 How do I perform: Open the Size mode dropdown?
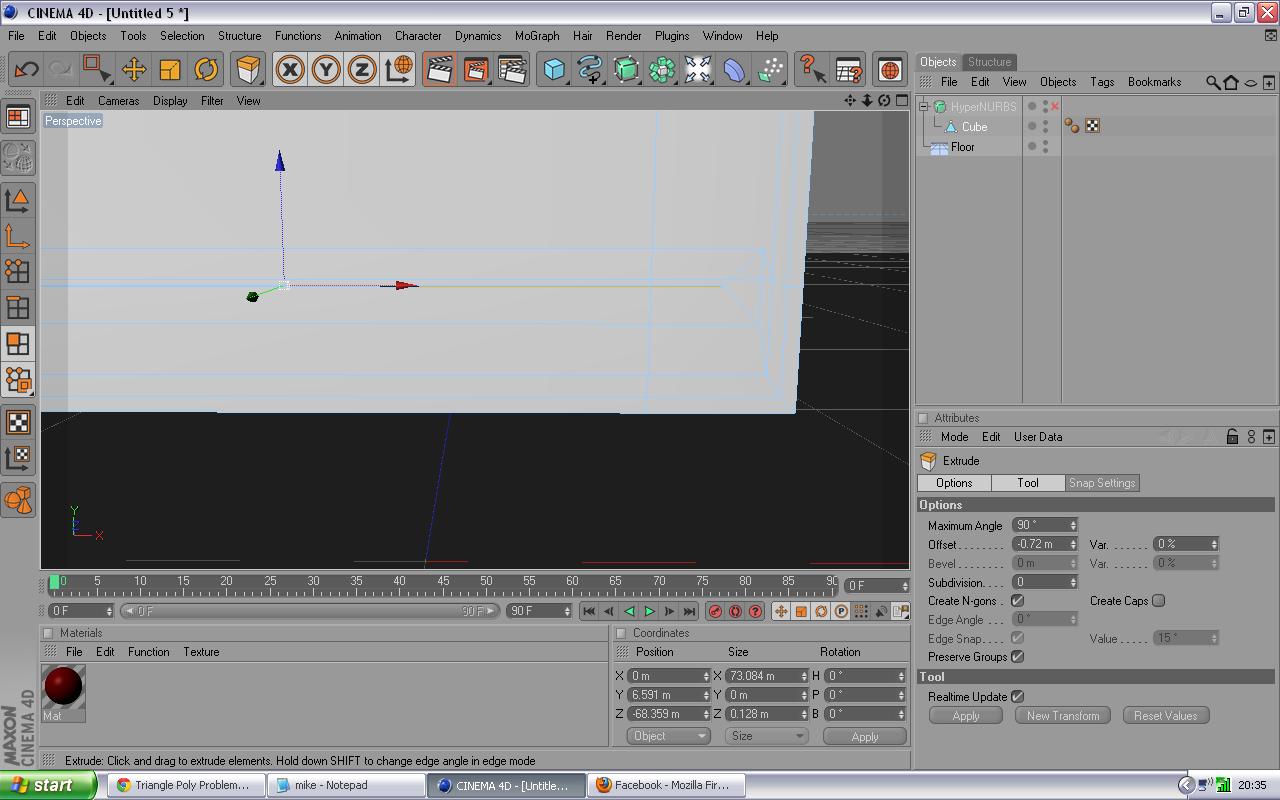[766, 736]
